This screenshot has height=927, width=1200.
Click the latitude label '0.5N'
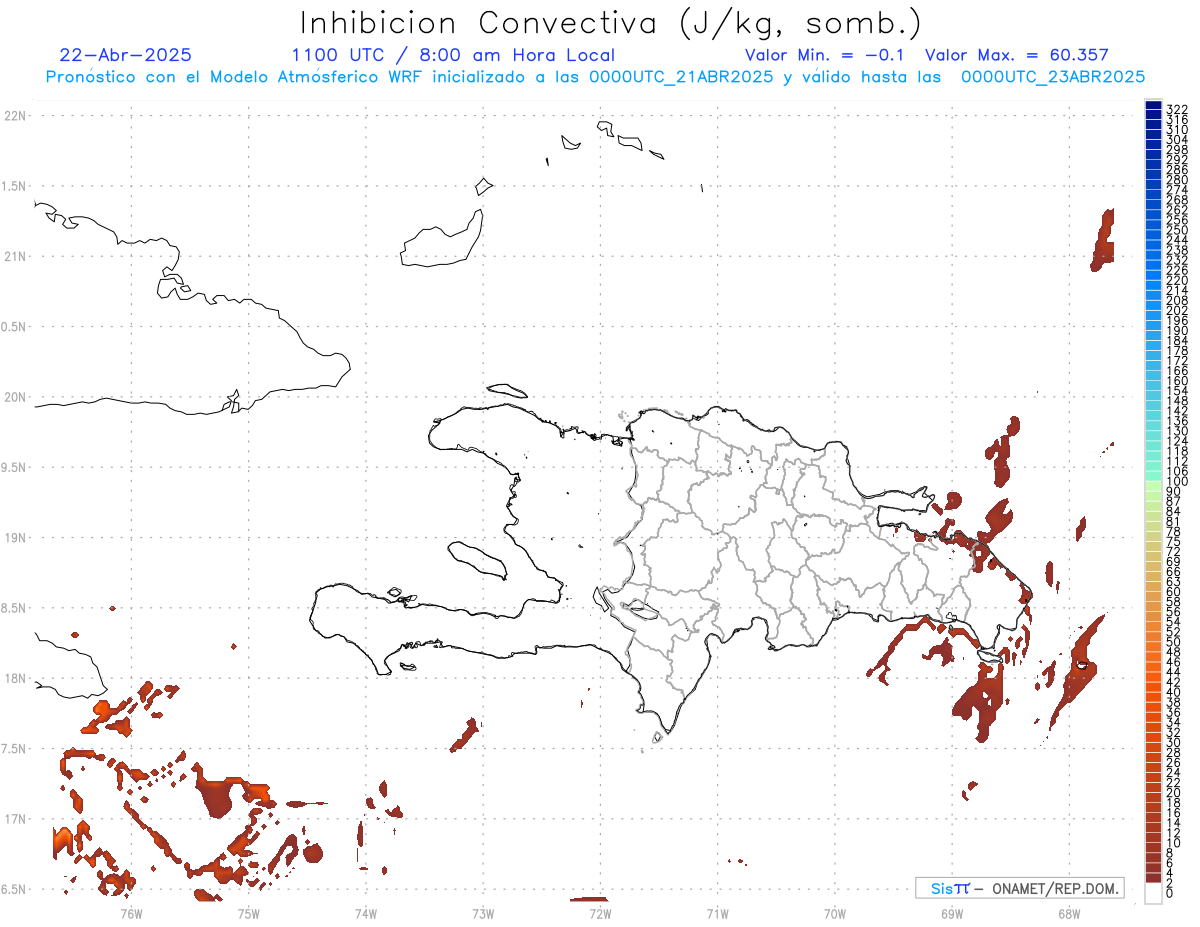click(x=14, y=327)
